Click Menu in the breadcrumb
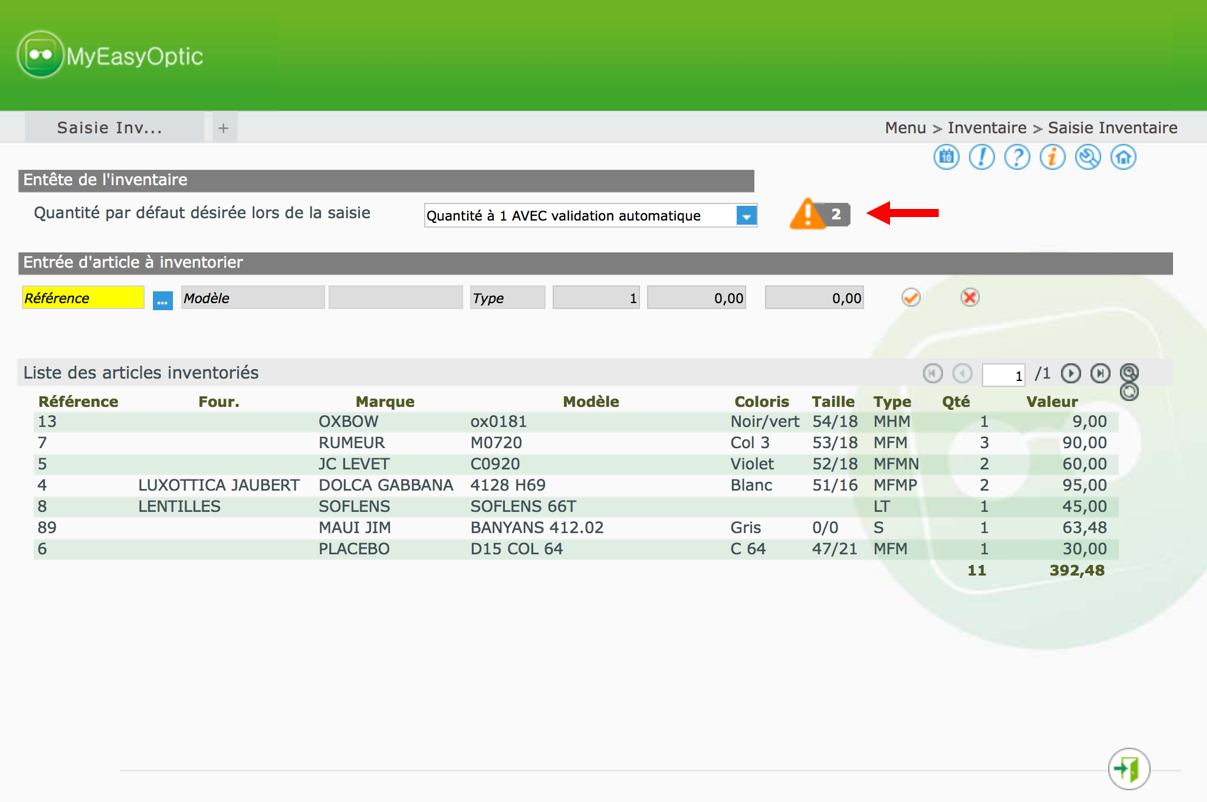This screenshot has width=1207, height=802. (905, 128)
